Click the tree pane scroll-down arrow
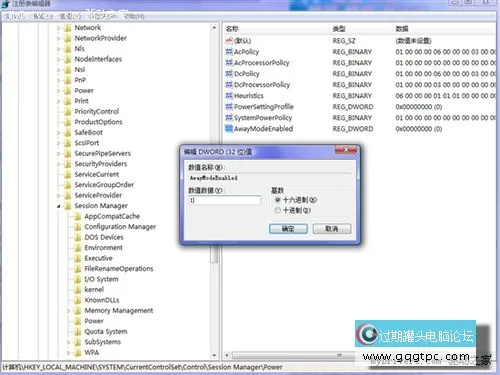Image resolution: width=500 pixels, height=375 pixels. coord(214,355)
